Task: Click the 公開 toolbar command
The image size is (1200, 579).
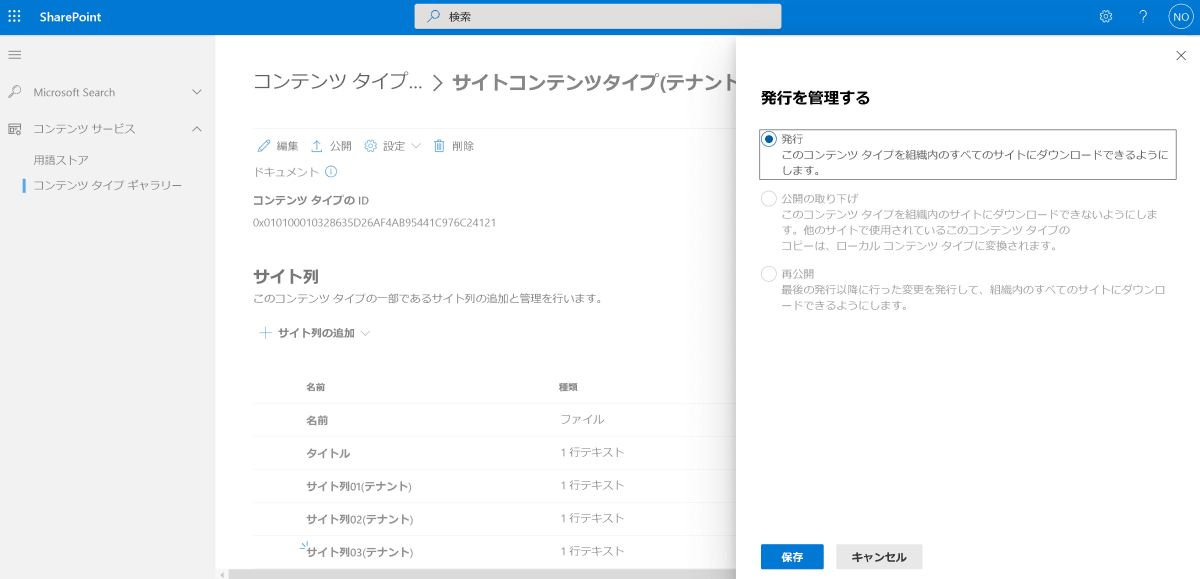Action: [330, 146]
